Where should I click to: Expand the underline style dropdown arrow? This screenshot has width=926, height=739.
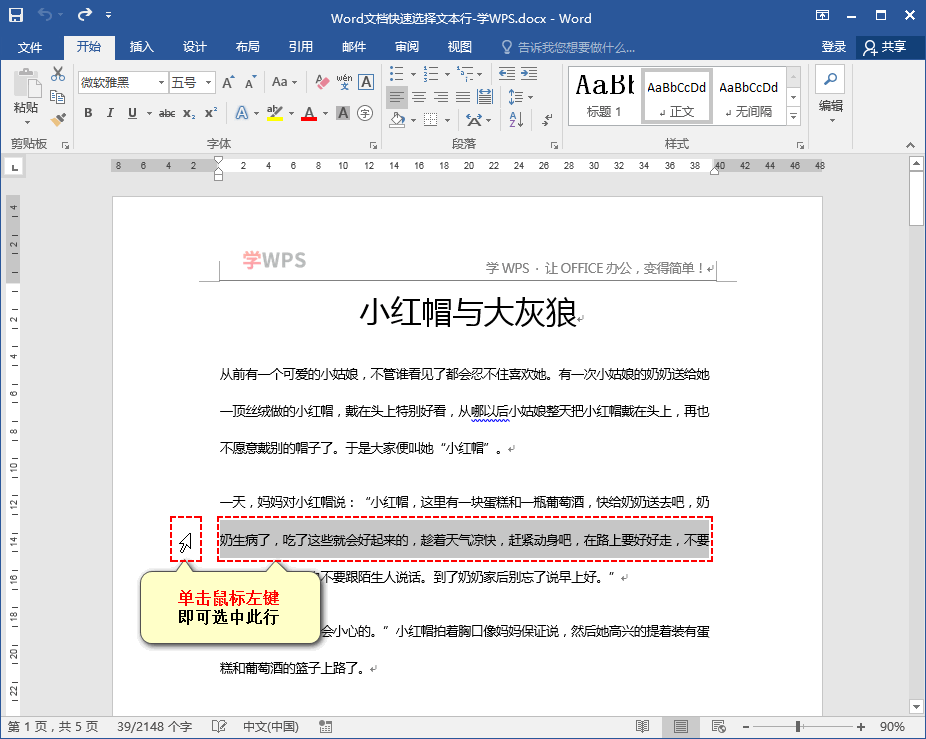pyautogui.click(x=149, y=113)
